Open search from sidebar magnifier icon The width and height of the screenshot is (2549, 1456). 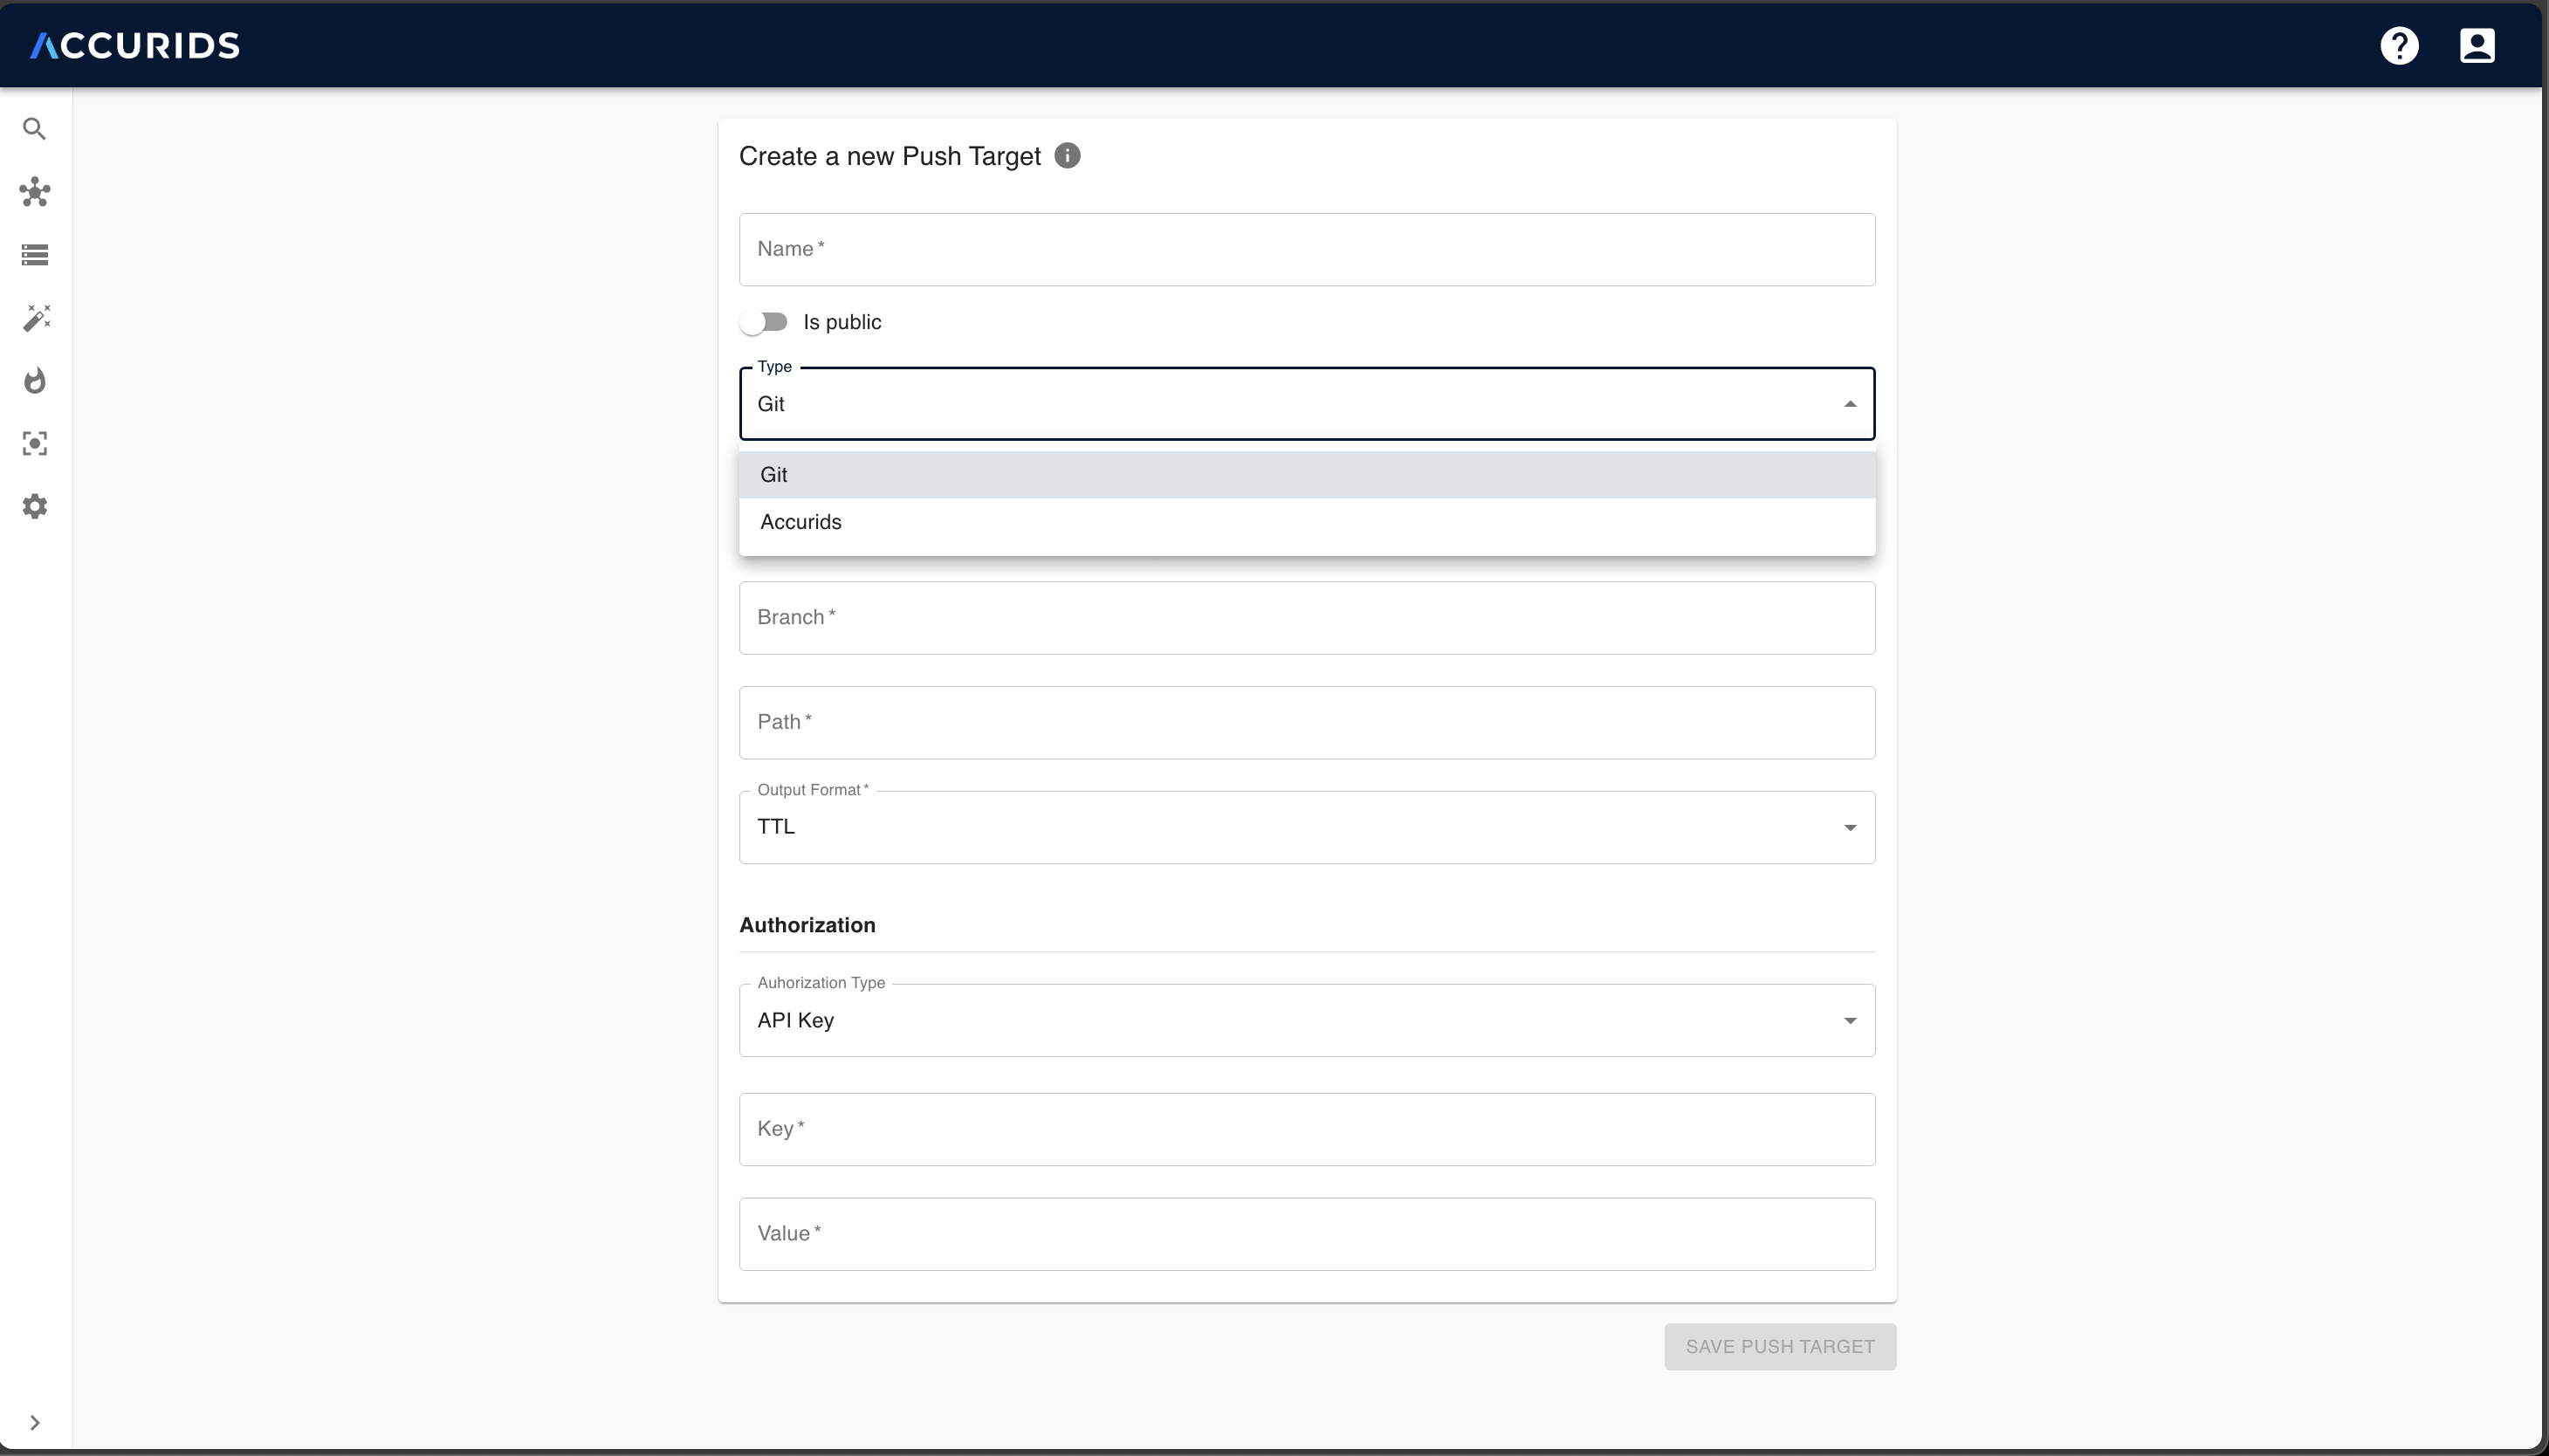tap(35, 129)
